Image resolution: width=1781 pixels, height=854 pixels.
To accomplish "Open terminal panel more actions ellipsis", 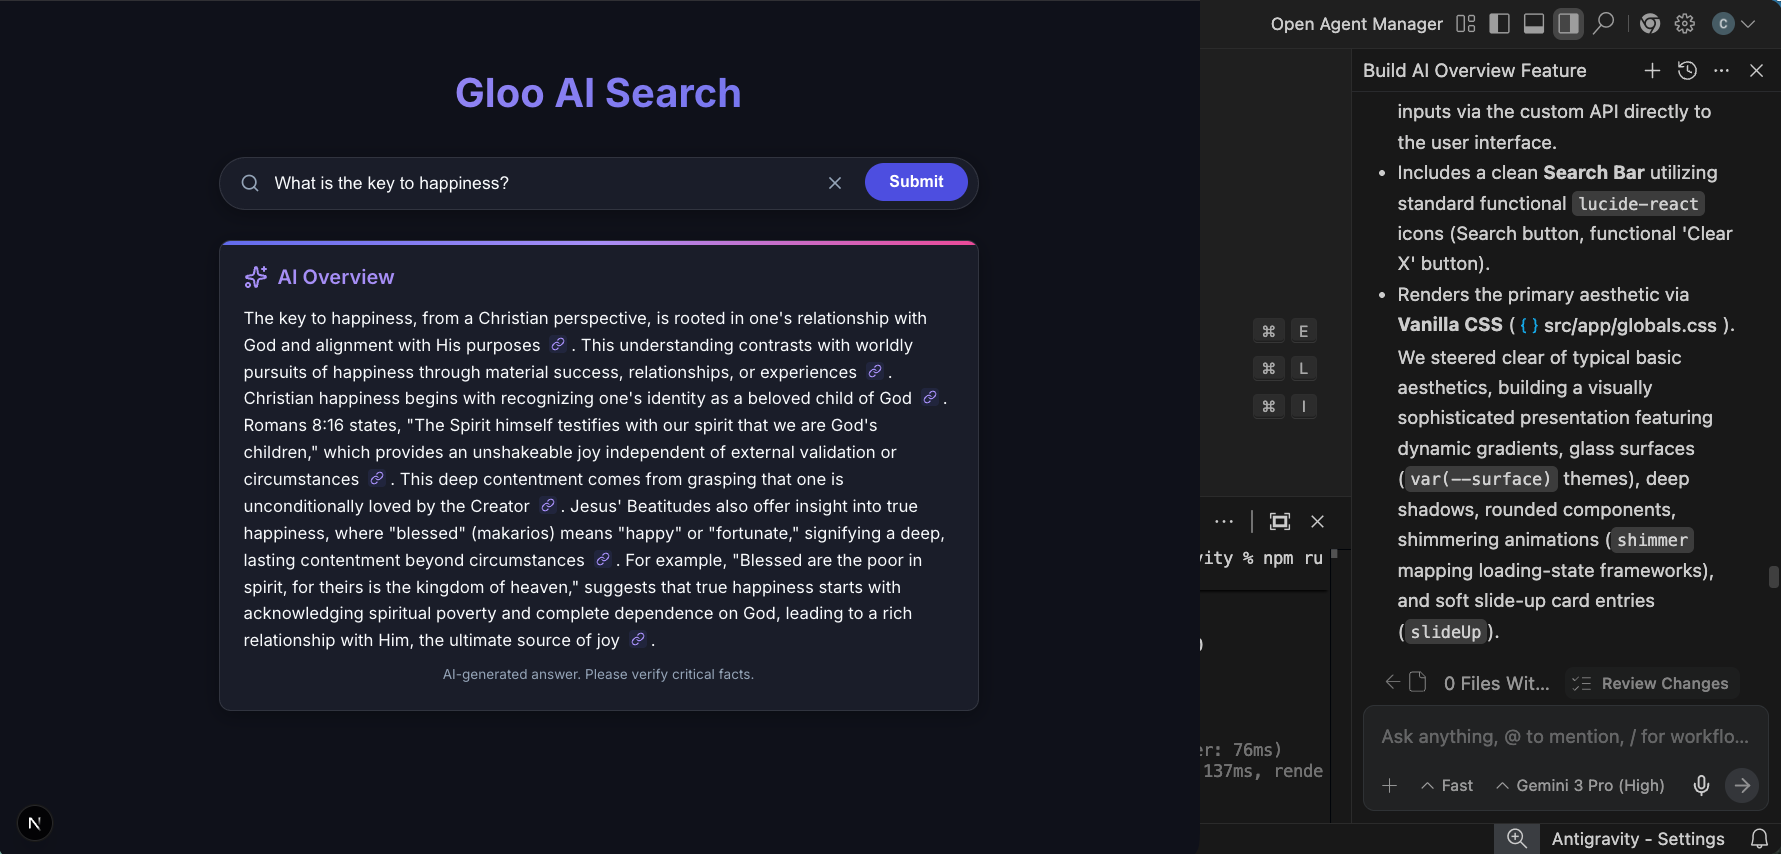I will point(1224,521).
